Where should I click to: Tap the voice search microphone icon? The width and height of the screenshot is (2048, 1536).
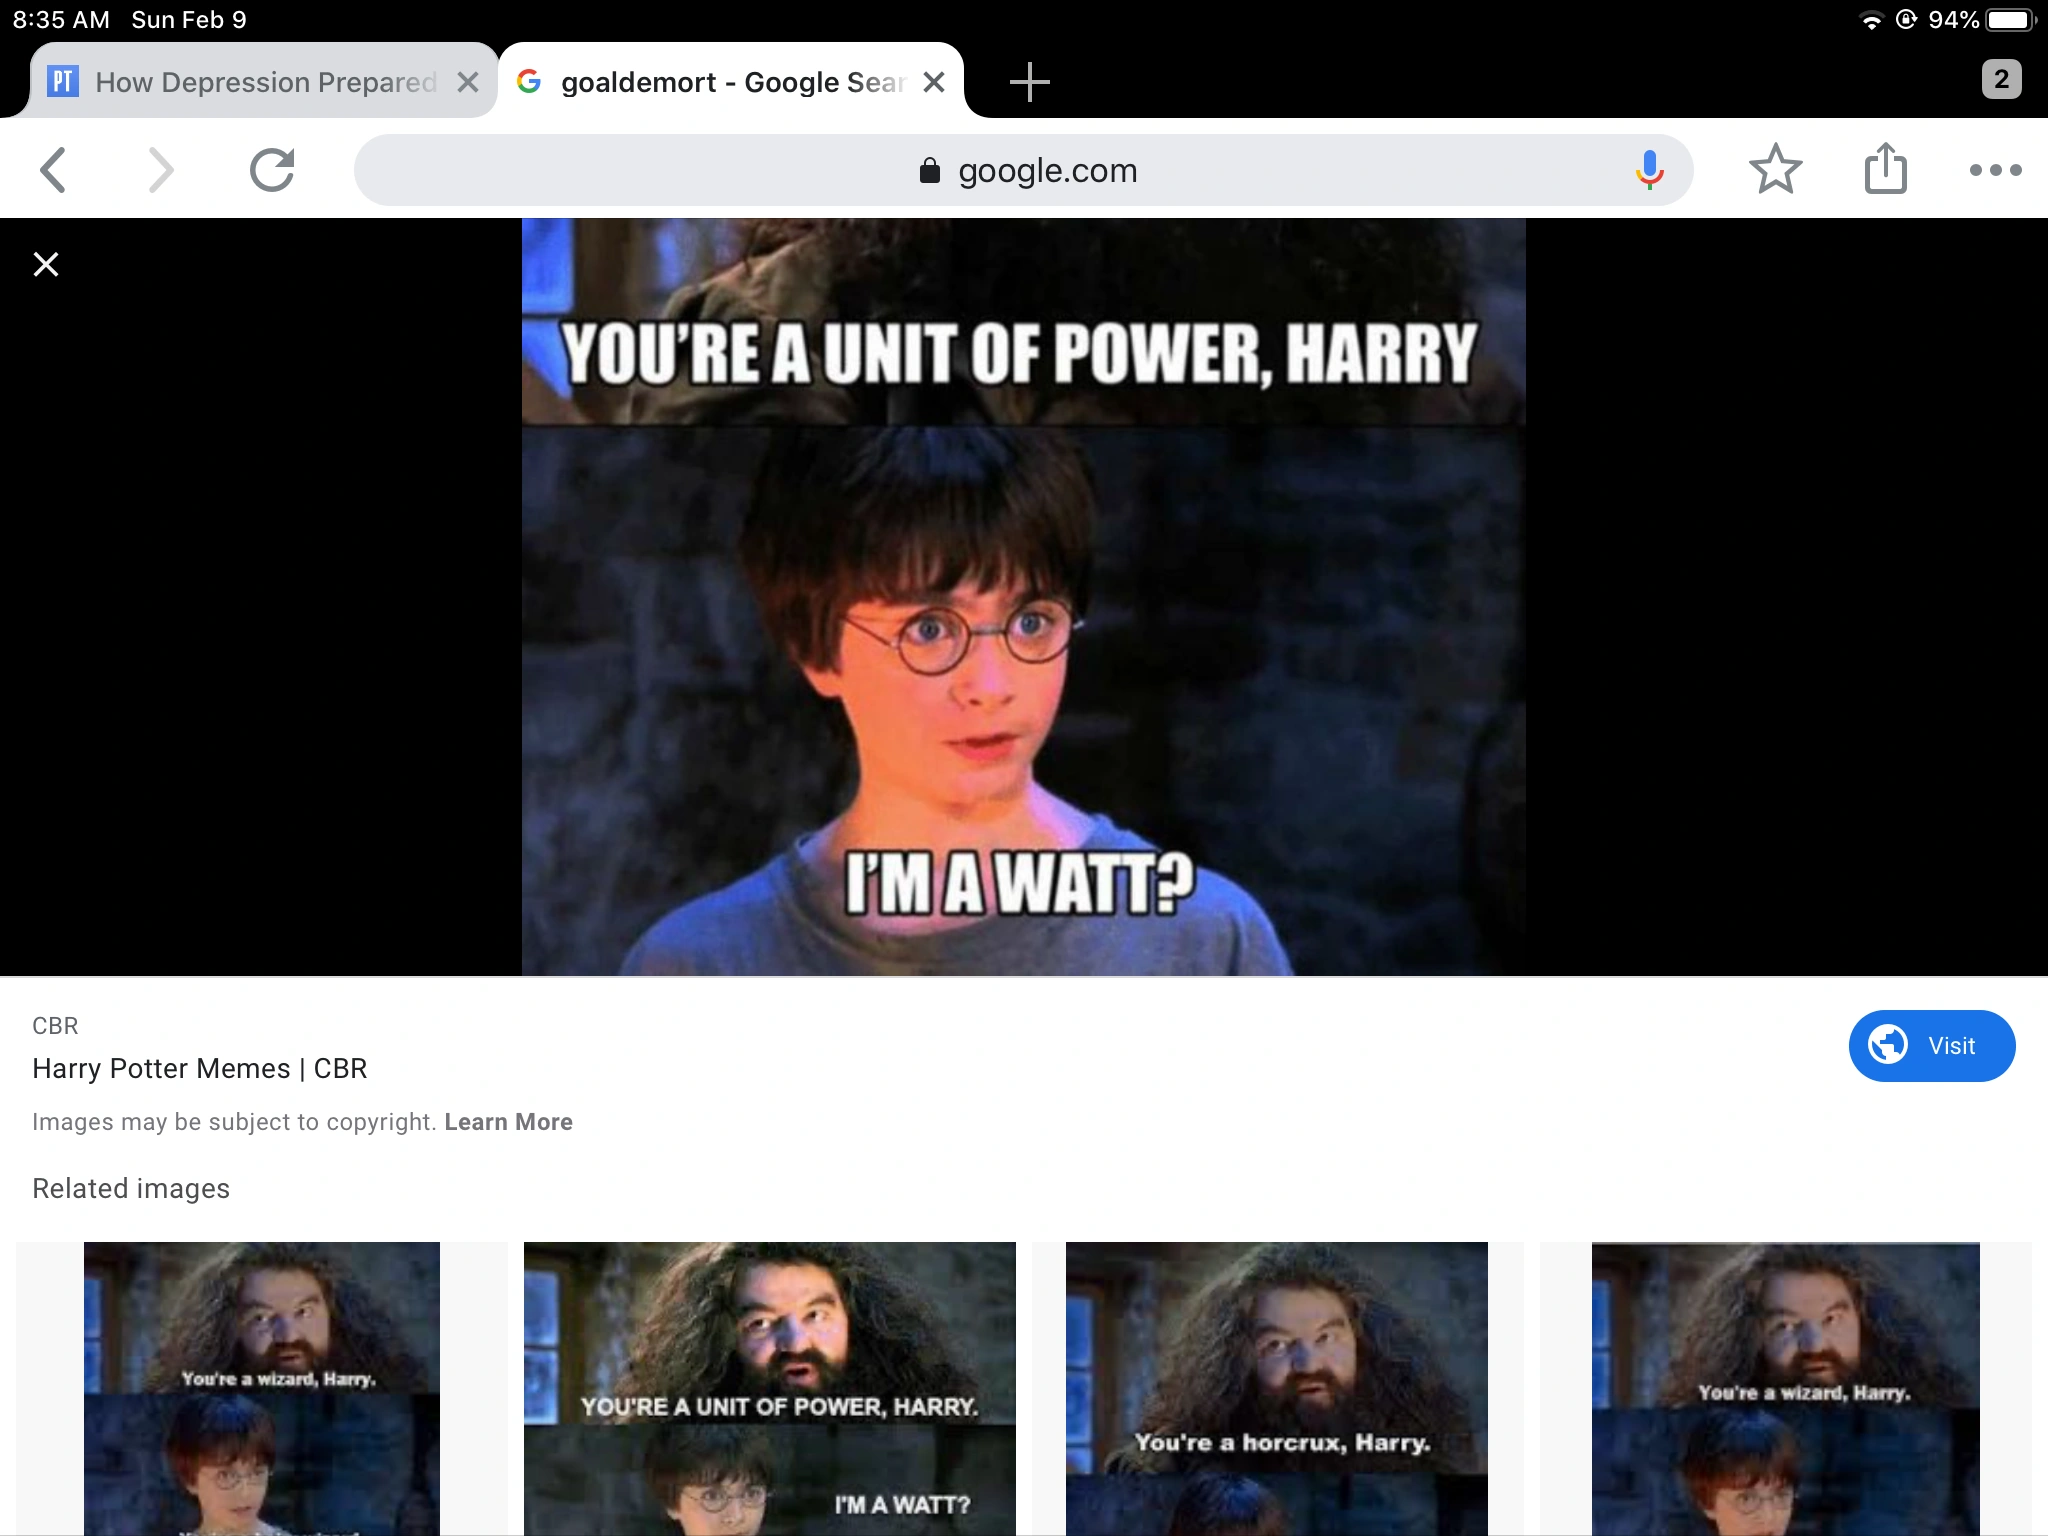(x=1649, y=170)
